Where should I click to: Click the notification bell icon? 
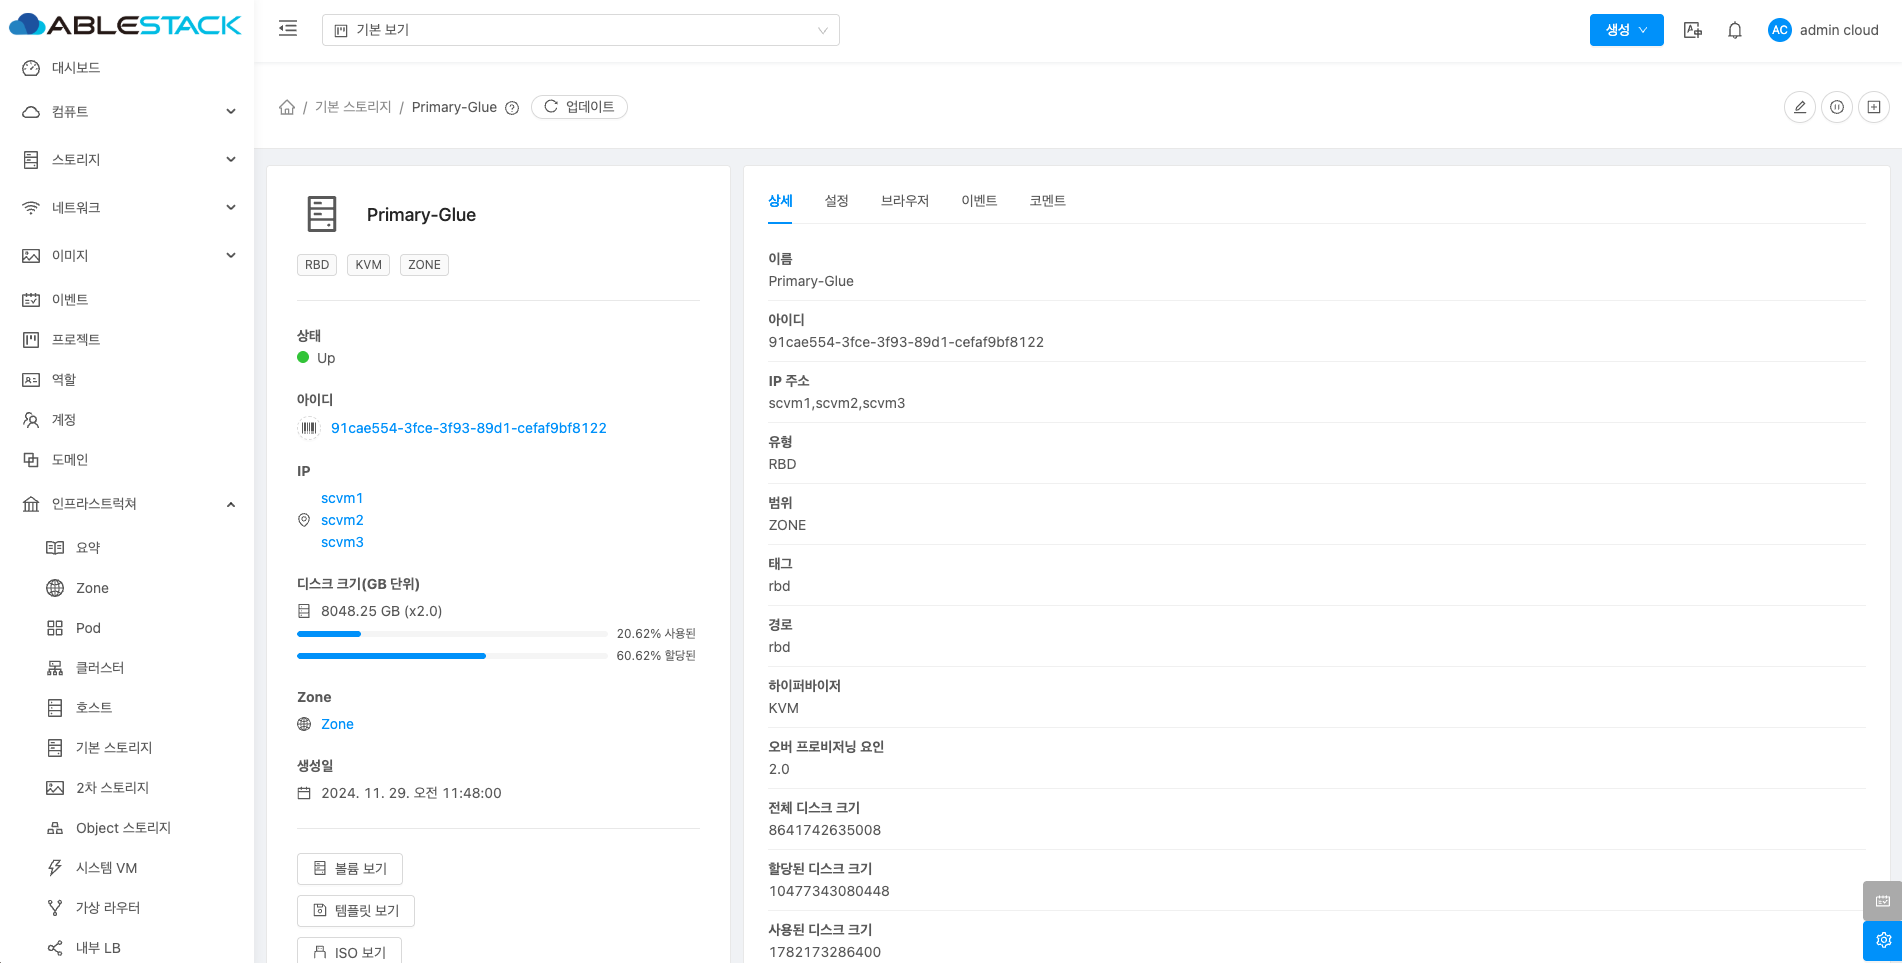pyautogui.click(x=1735, y=30)
